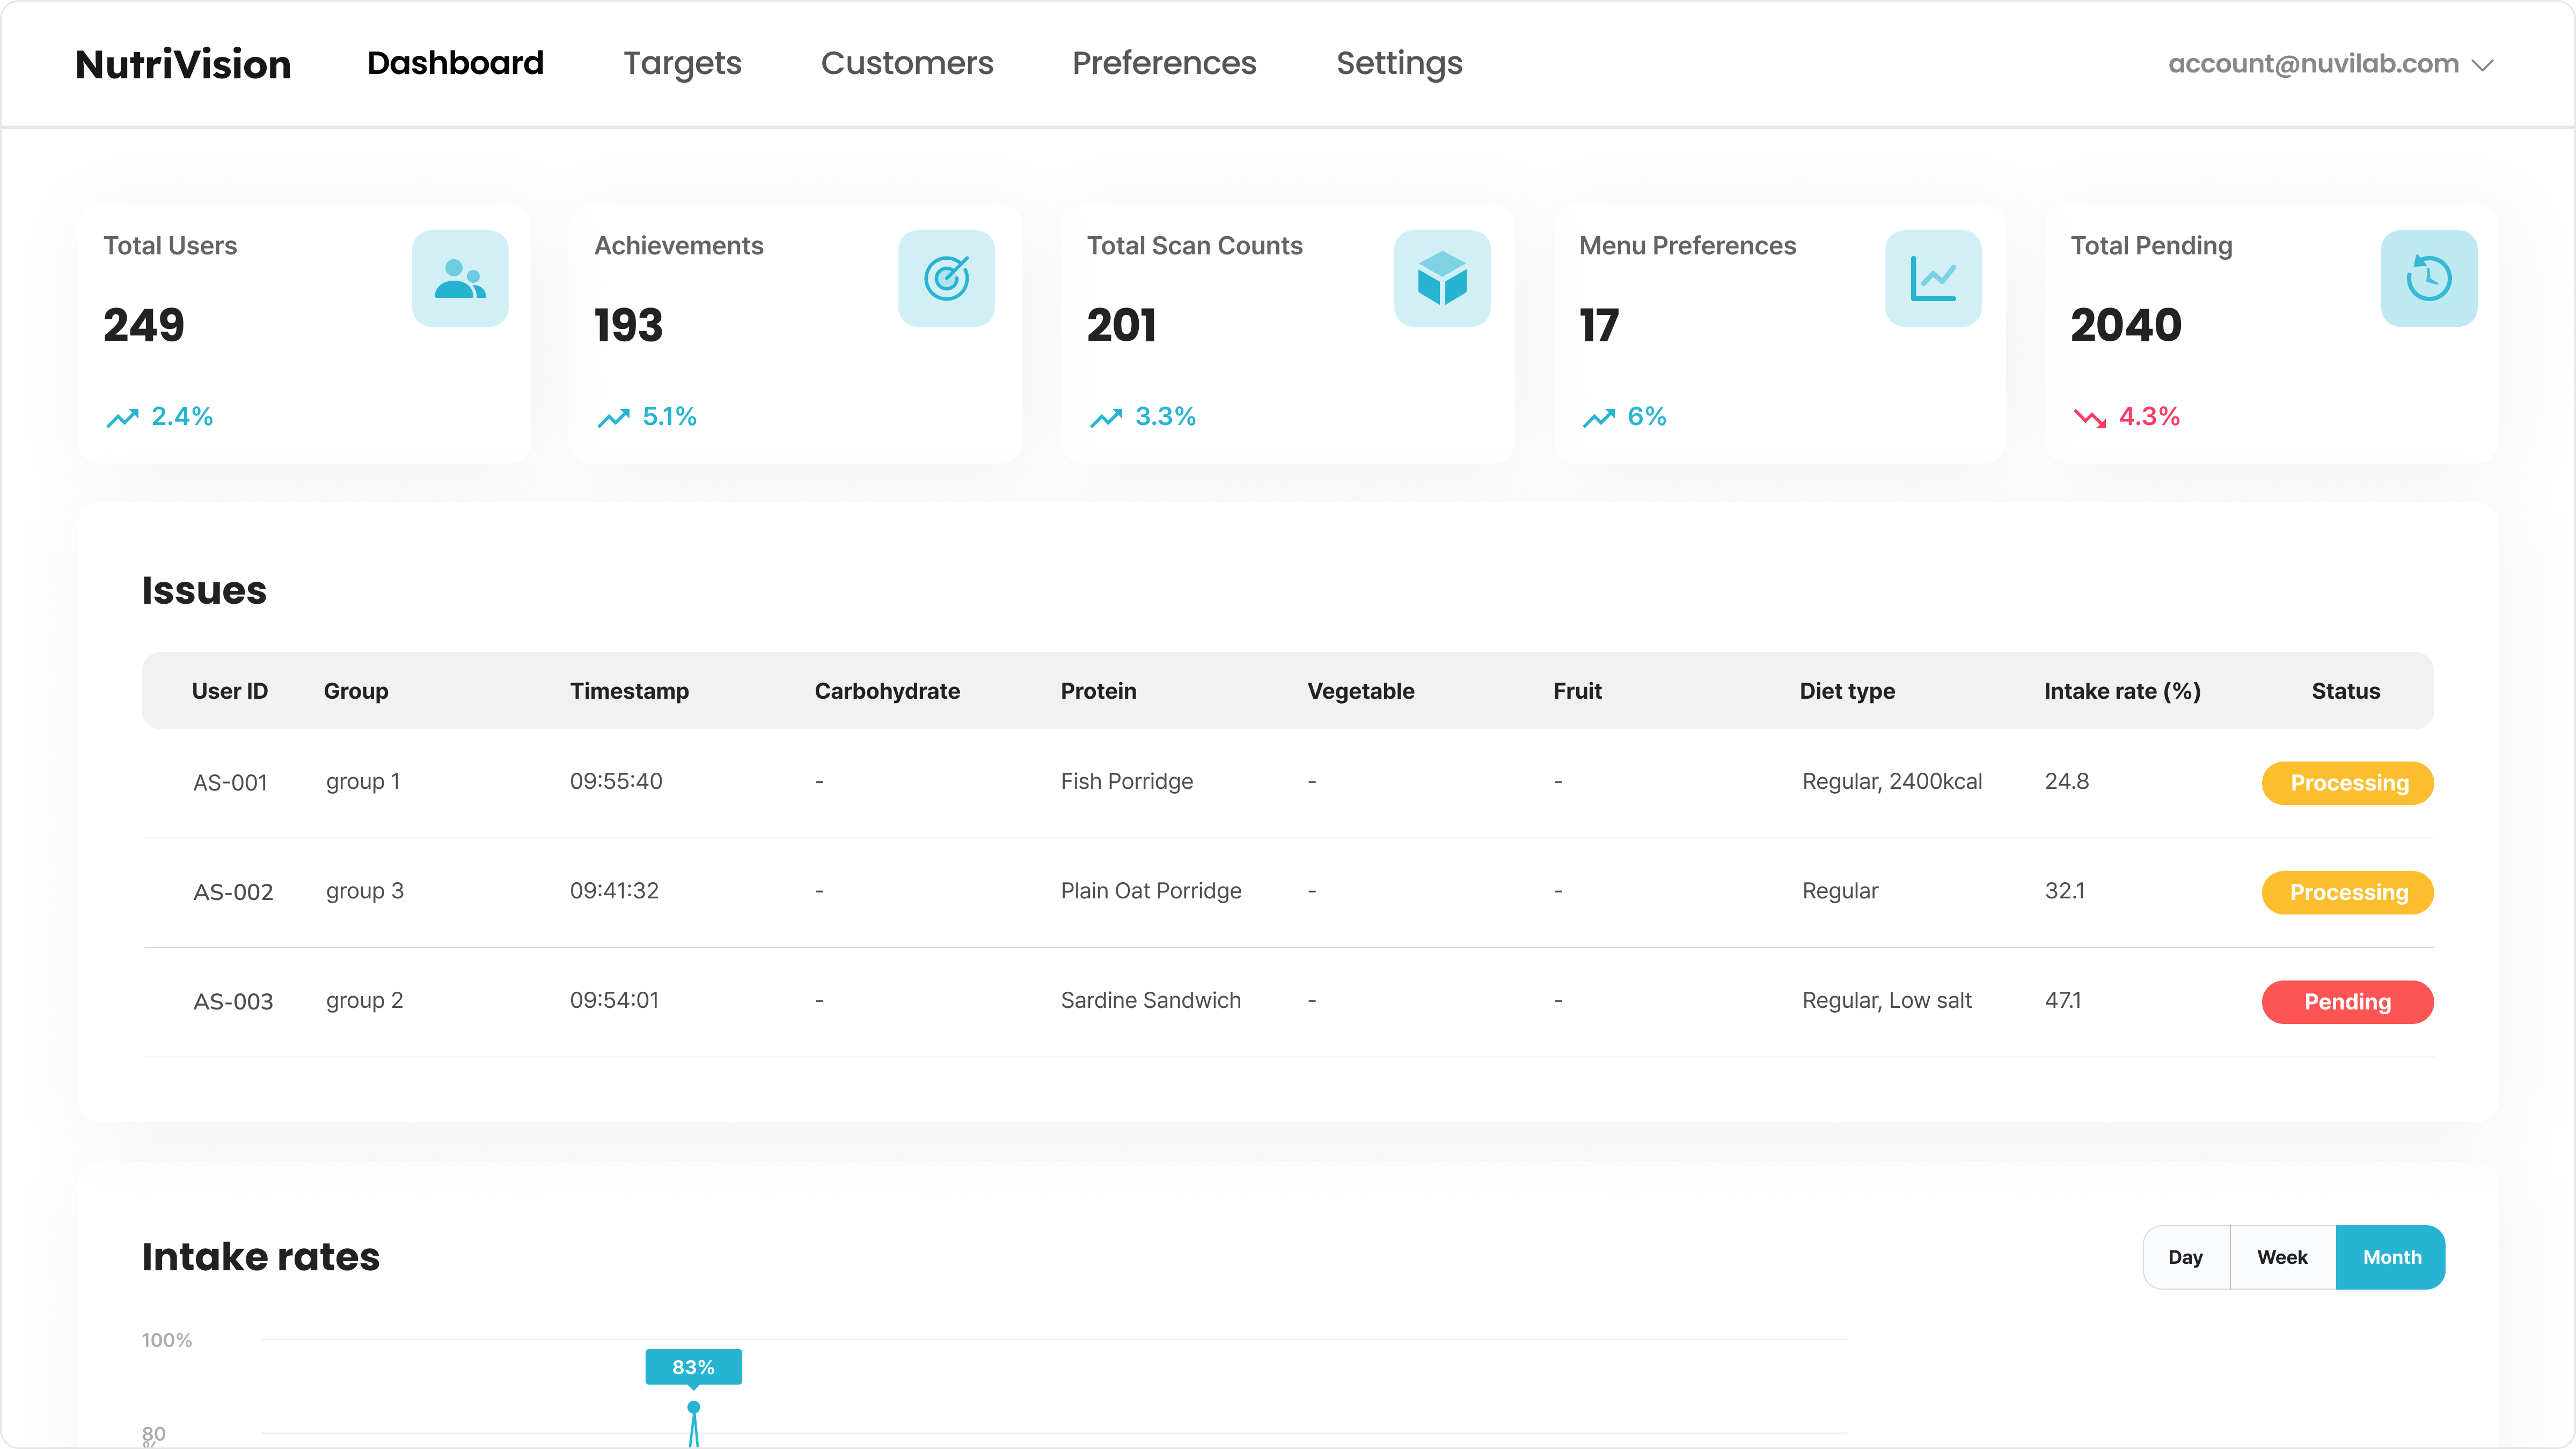The width and height of the screenshot is (2576, 1449).
Task: Click the upward trend arrow beside 2.4%
Action: pos(122,418)
